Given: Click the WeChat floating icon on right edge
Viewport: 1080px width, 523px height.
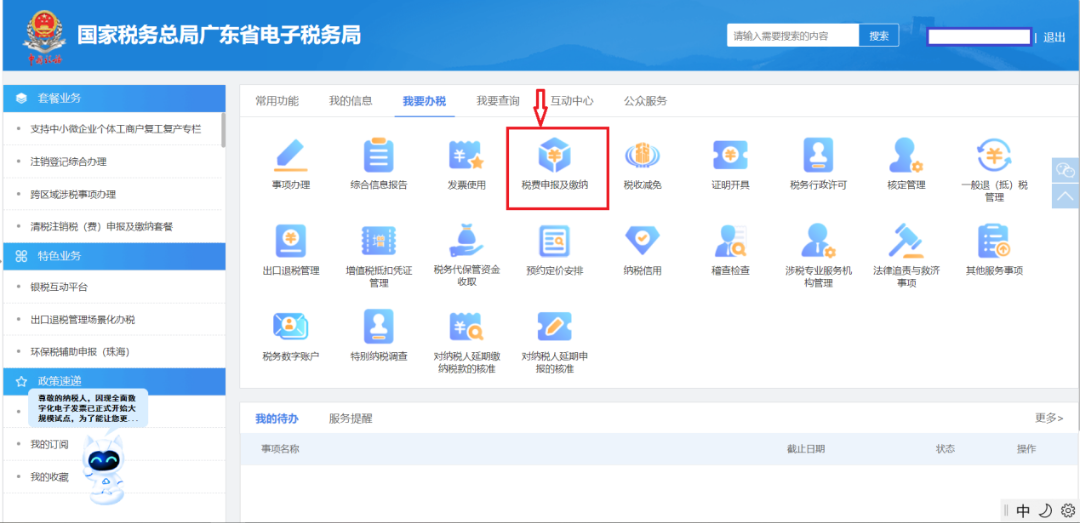Looking at the screenshot, I should pyautogui.click(x=1066, y=169).
